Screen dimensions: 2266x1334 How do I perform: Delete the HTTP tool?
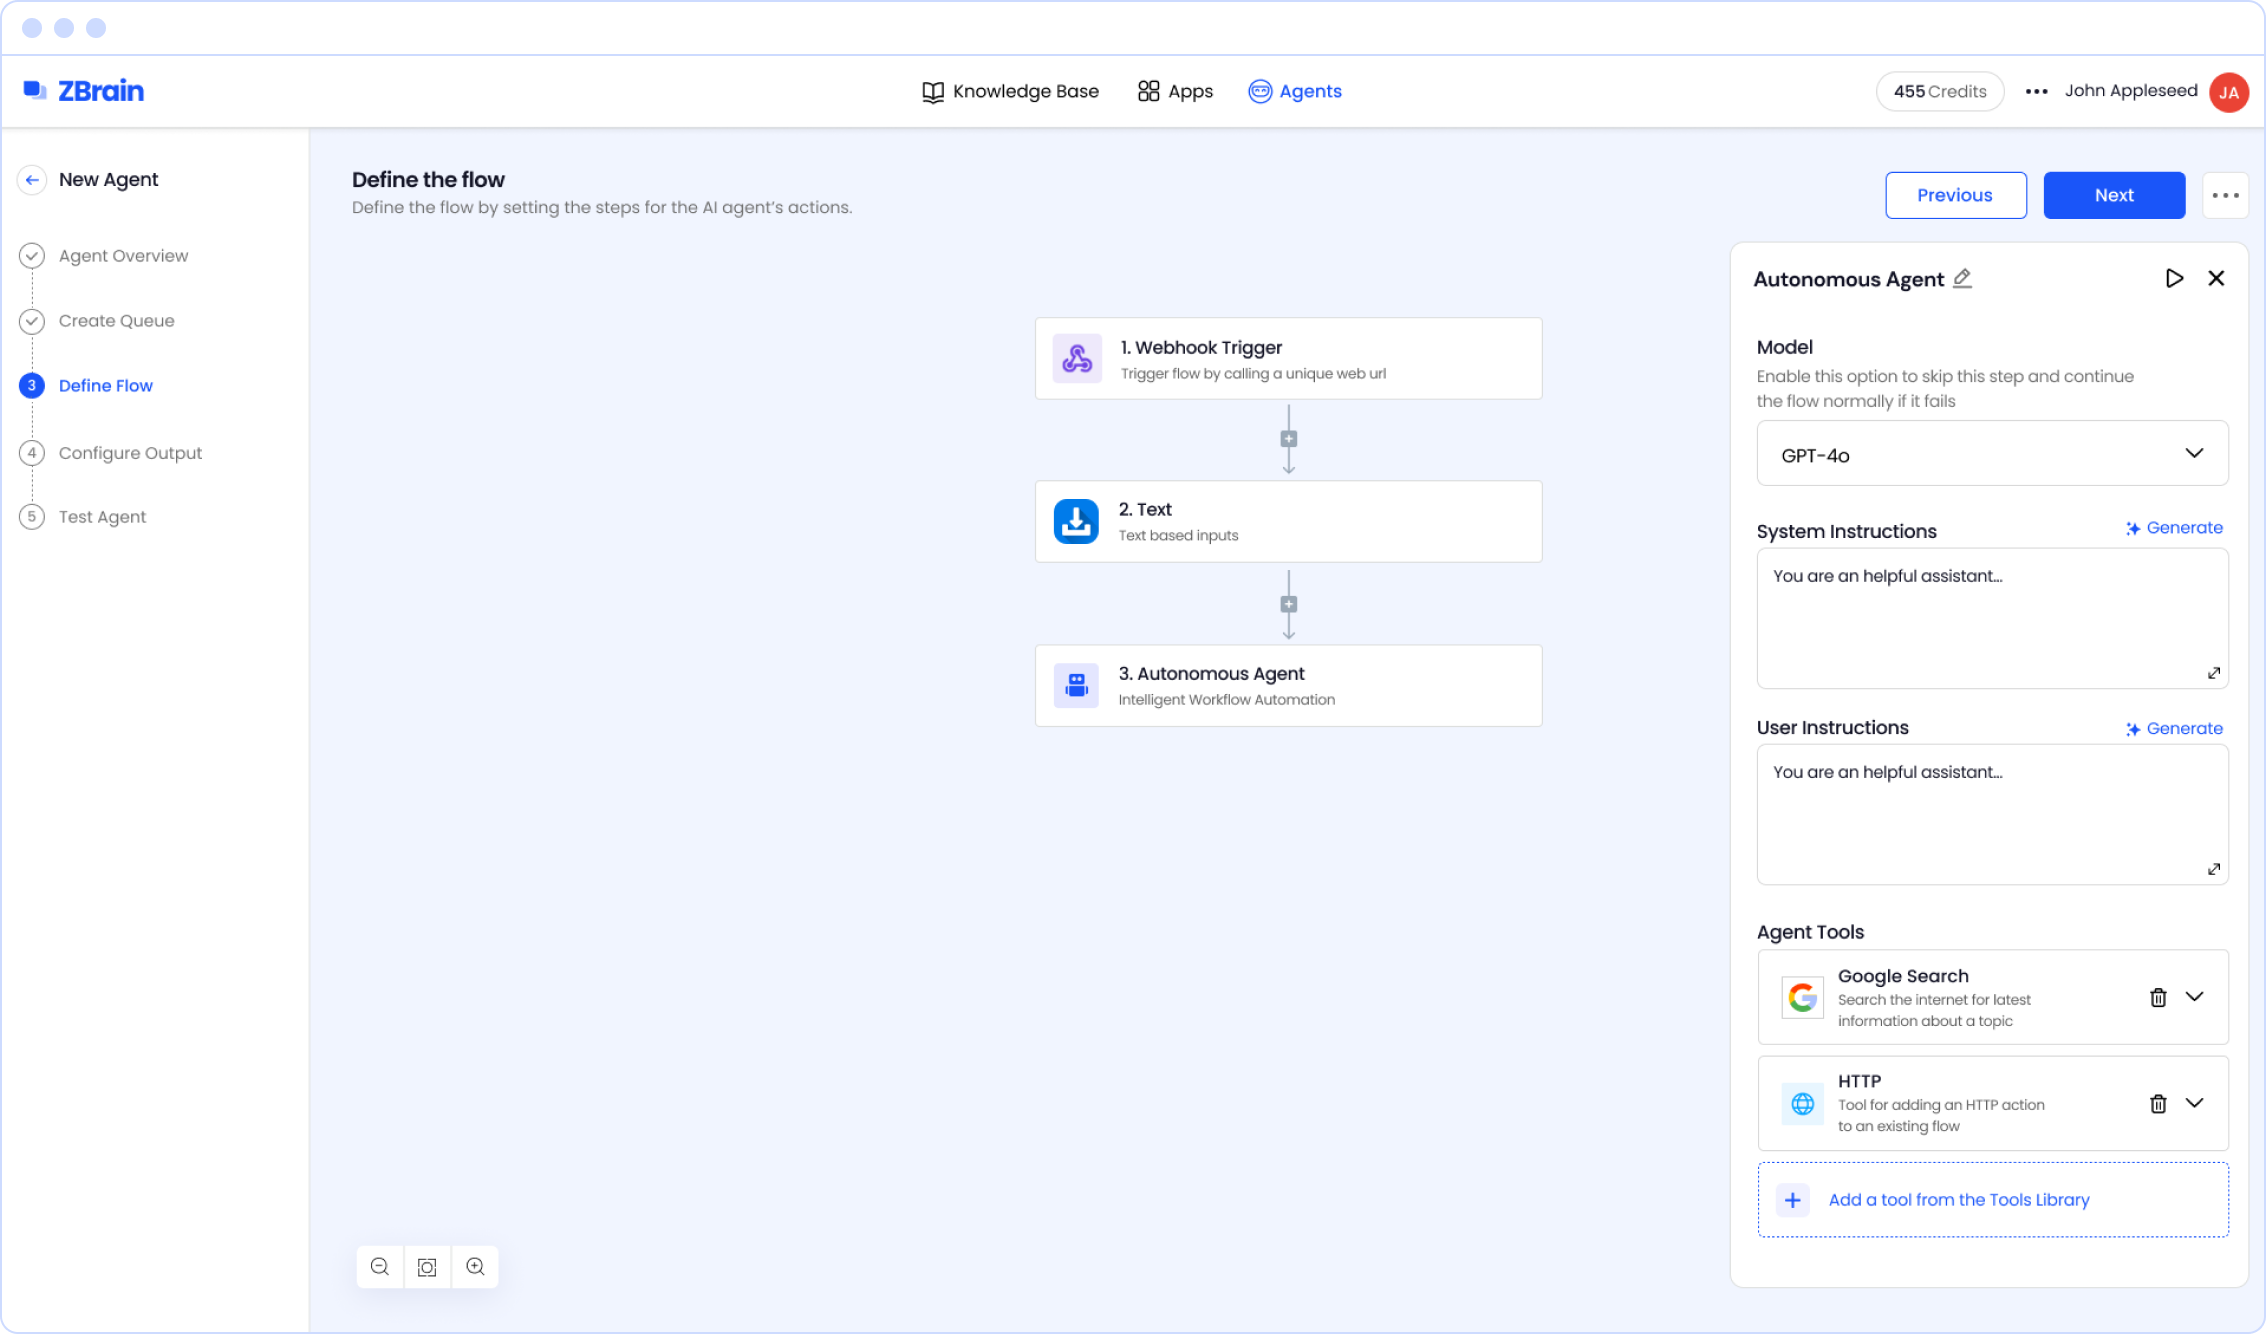point(2158,1103)
